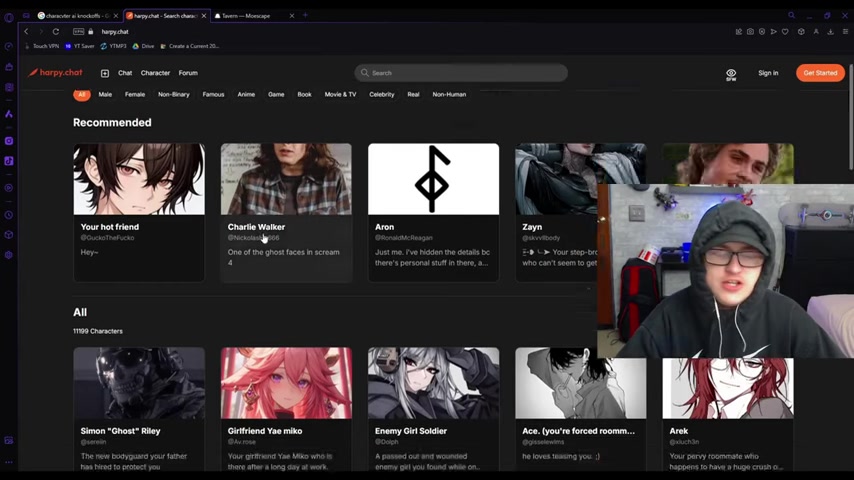Open Instagram in the browser sidebar
Screen dimensions: 854x480
[9, 141]
